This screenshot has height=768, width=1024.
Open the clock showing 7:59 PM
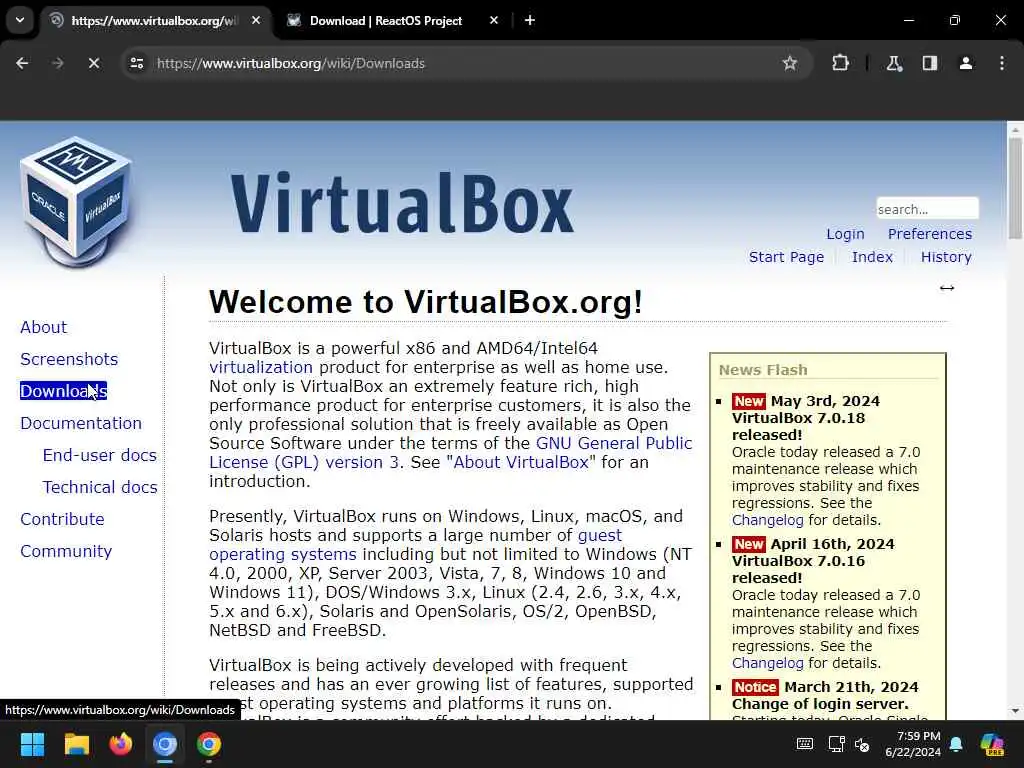(913, 744)
